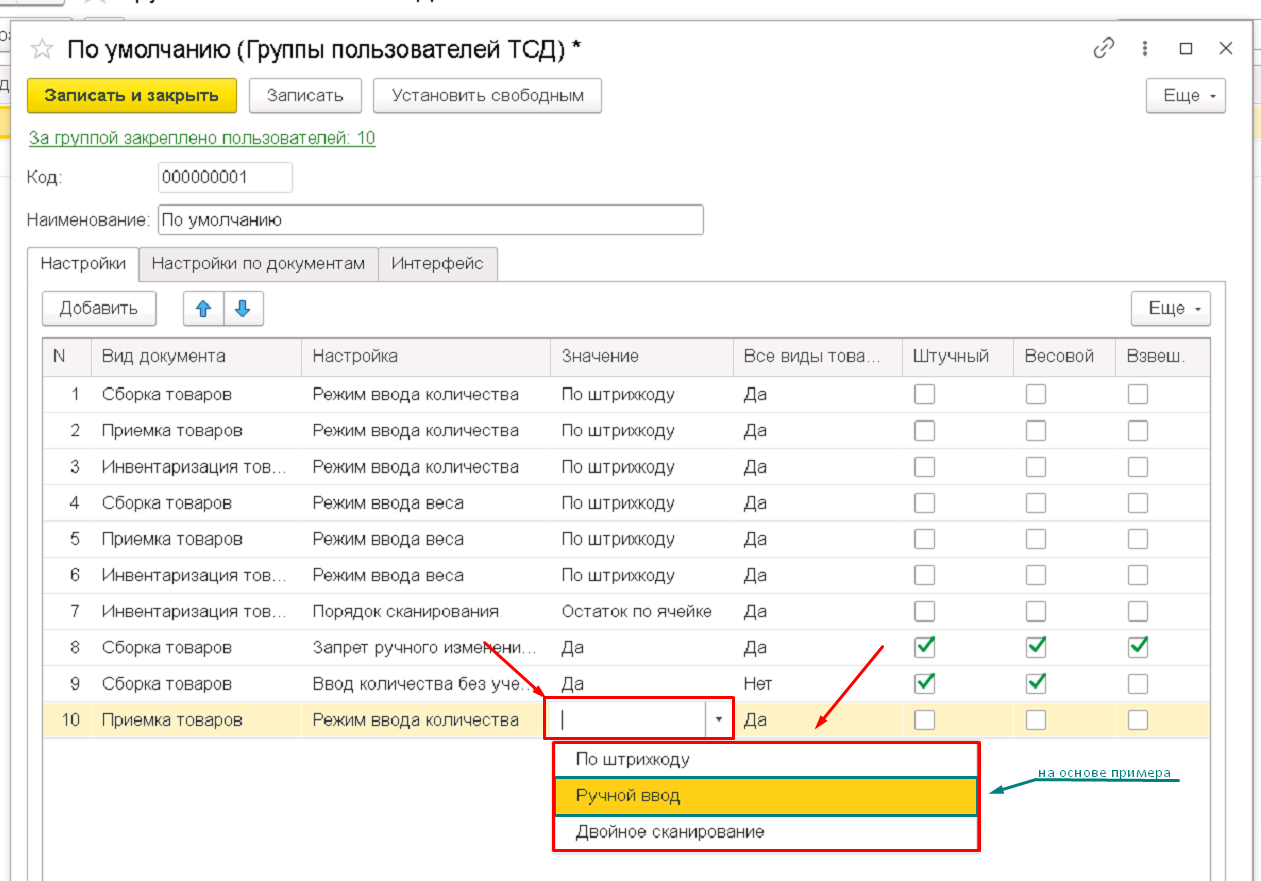This screenshot has height=881, width=1261.
Task: Click the favorites star icon
Action: 41,49
